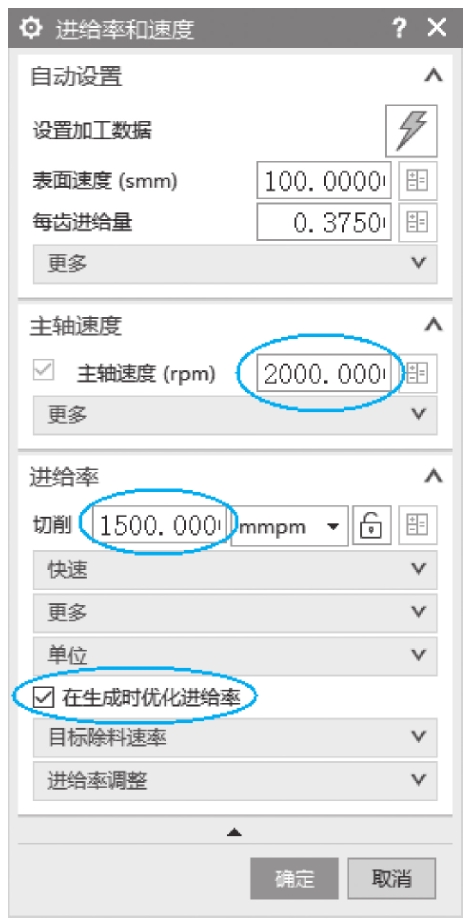Expand the 快速 section
Screen dimensions: 466x921
[235, 570]
